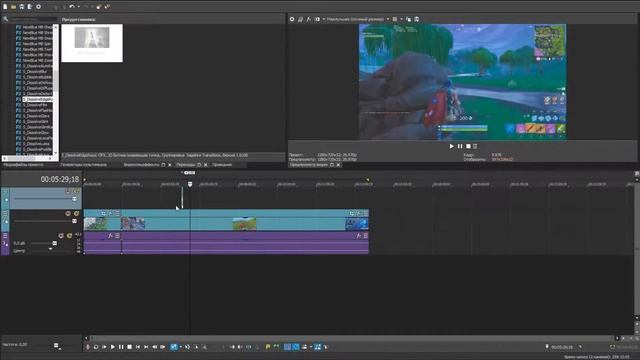Screen dimensions: 640x360
Task: Save the project with the floppy icon
Action: (x=22, y=7)
